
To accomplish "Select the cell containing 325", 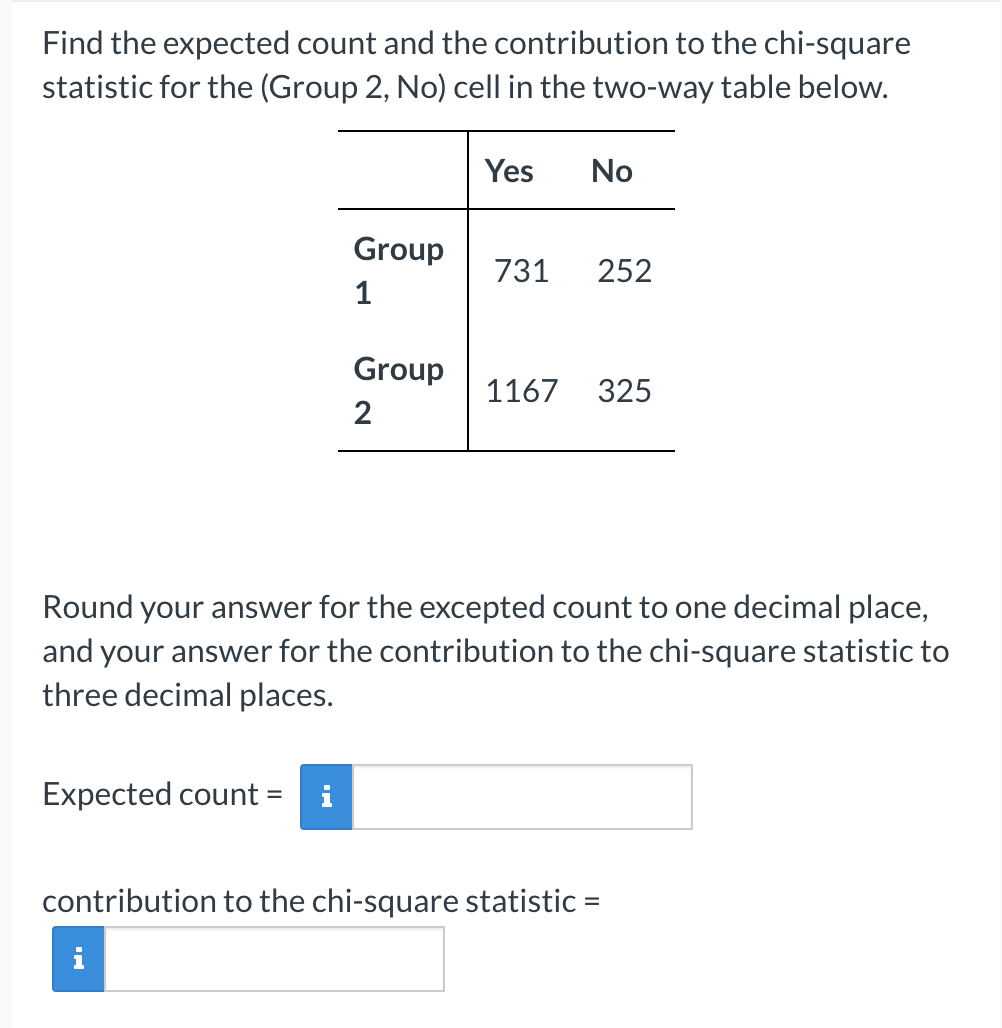I will click(x=626, y=391).
